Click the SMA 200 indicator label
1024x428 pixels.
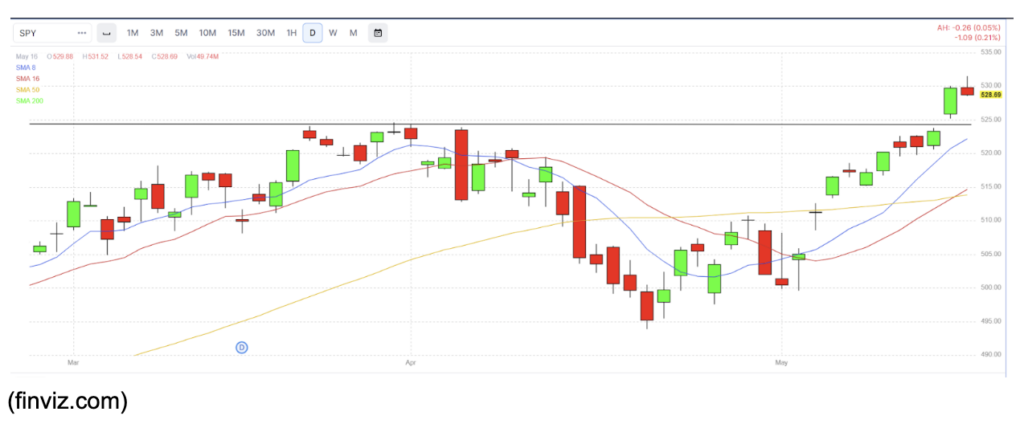point(29,101)
